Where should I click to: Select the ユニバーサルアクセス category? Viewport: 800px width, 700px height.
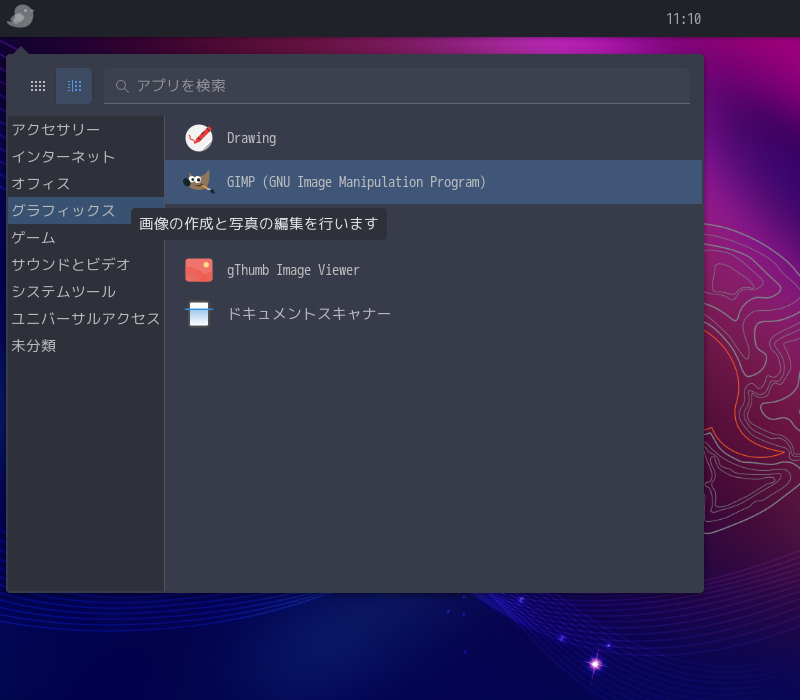(86, 318)
